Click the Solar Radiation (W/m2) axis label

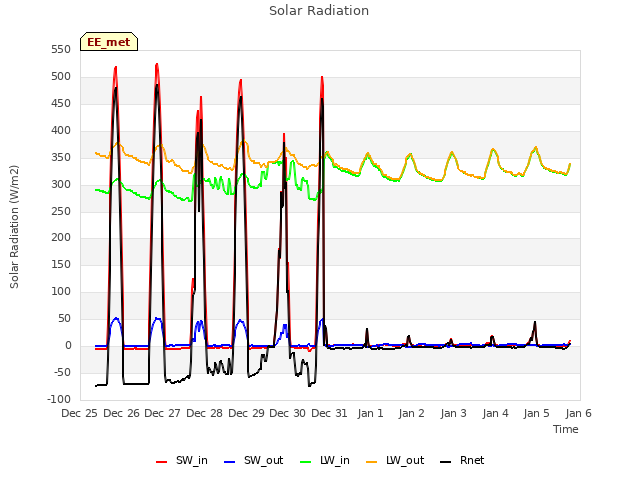pyautogui.click(x=14, y=227)
